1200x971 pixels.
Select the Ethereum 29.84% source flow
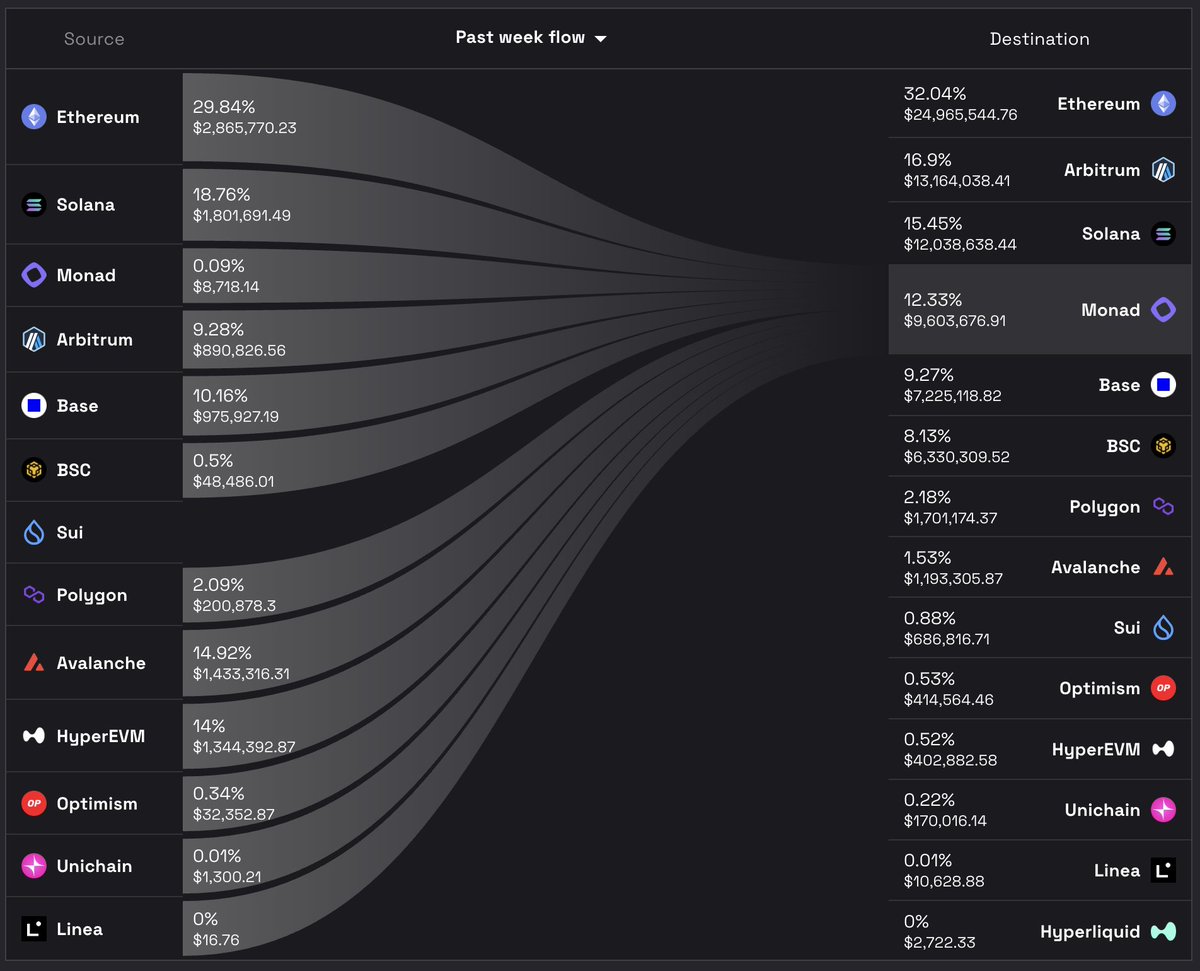click(244, 117)
